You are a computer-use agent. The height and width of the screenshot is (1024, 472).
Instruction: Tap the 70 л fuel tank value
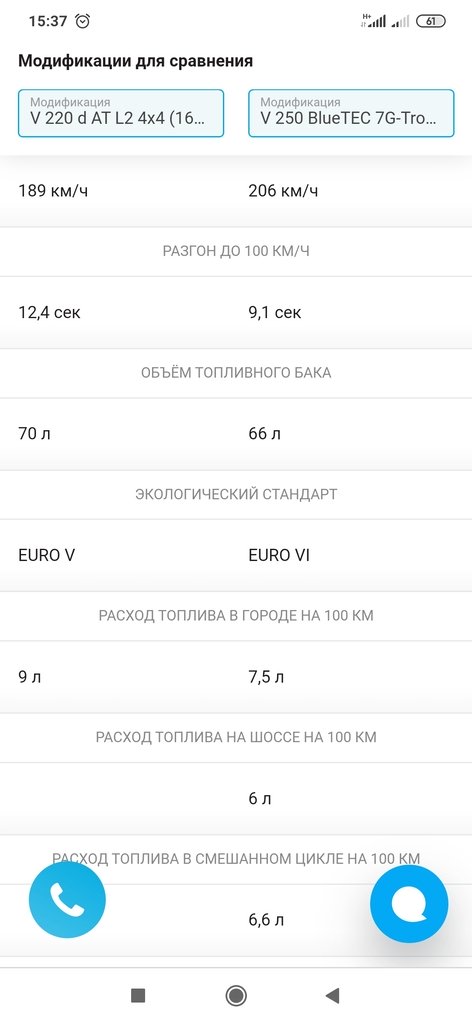coord(34,434)
